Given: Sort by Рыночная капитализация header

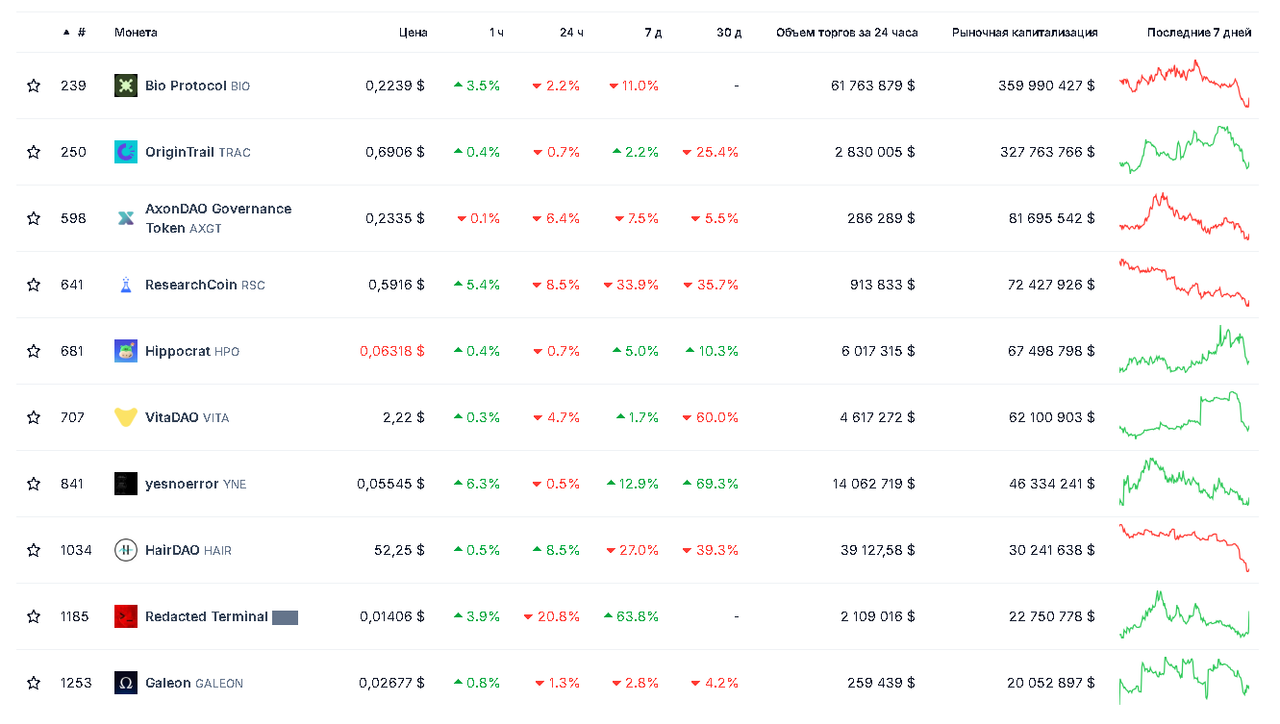Looking at the screenshot, I should tap(1024, 32).
